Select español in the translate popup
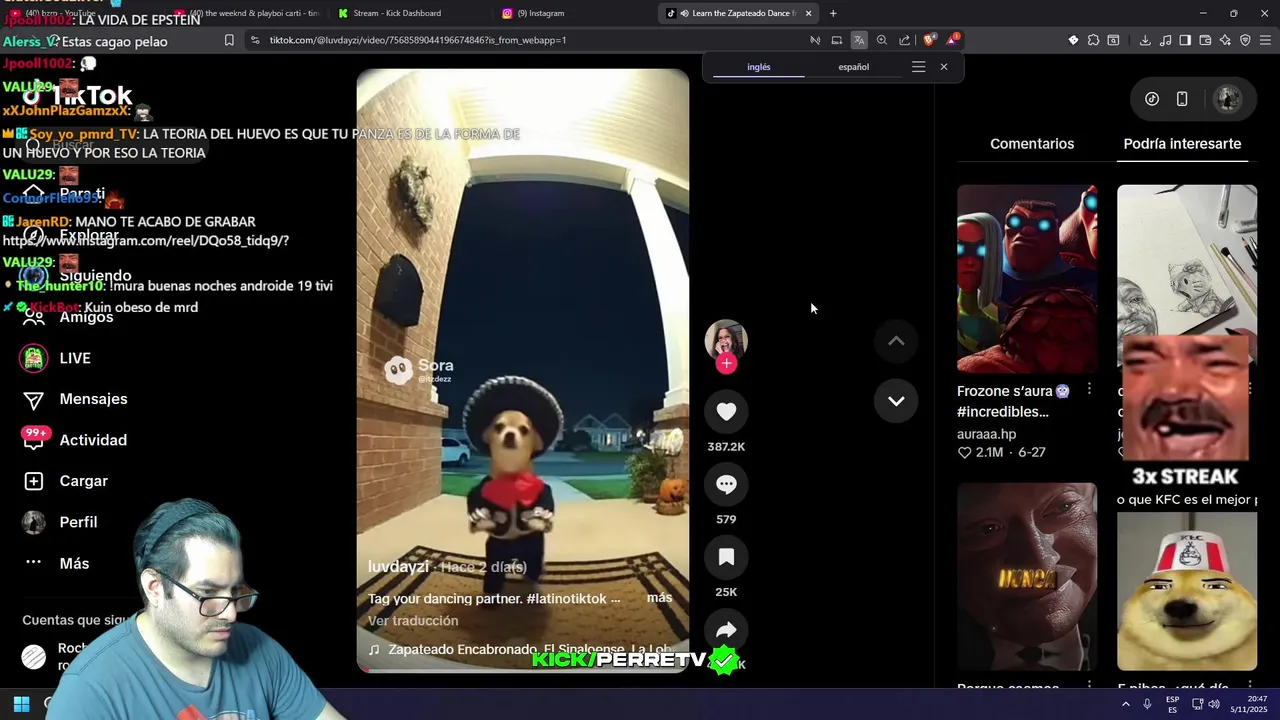 [x=853, y=67]
